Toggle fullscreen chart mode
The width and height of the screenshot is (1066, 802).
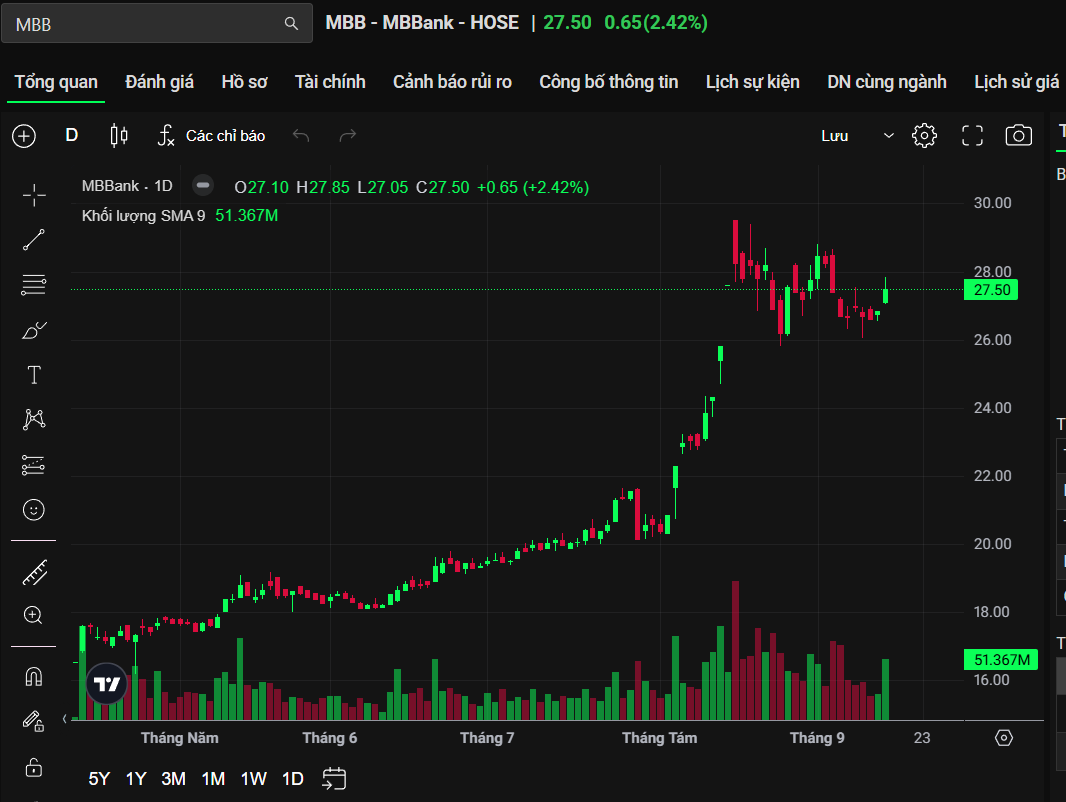click(x=972, y=136)
